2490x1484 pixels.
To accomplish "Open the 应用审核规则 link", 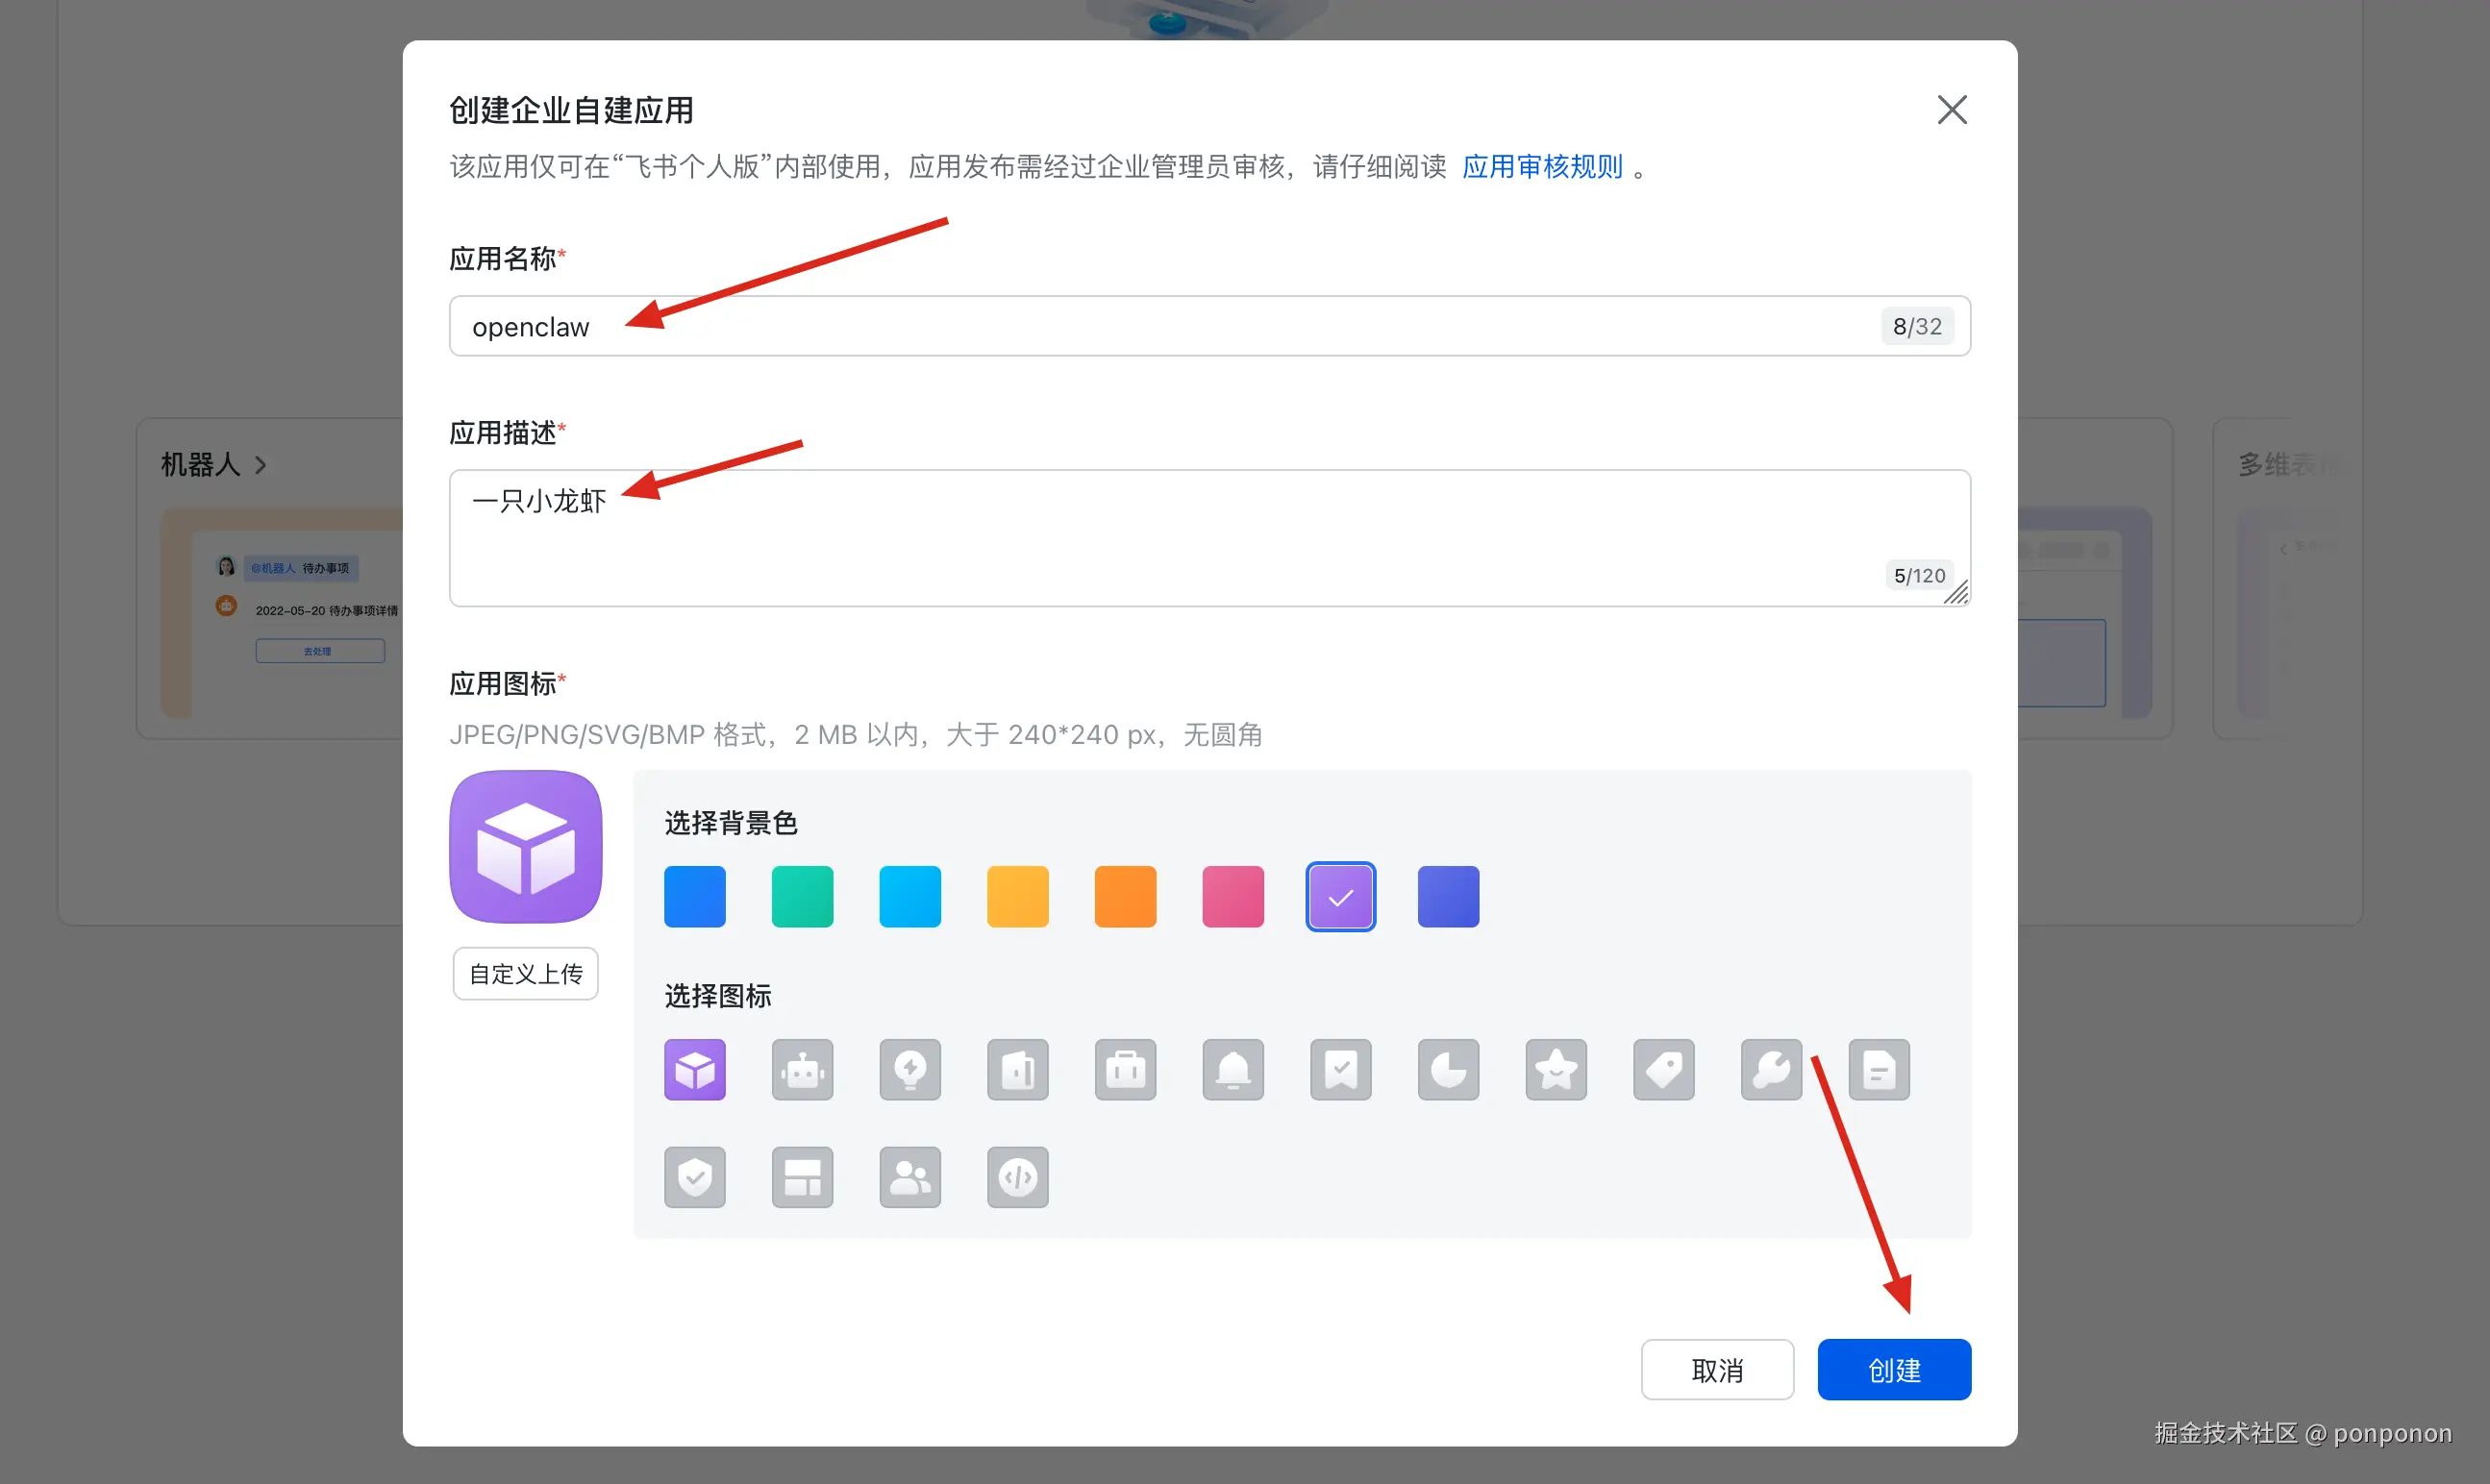I will 1542,166.
